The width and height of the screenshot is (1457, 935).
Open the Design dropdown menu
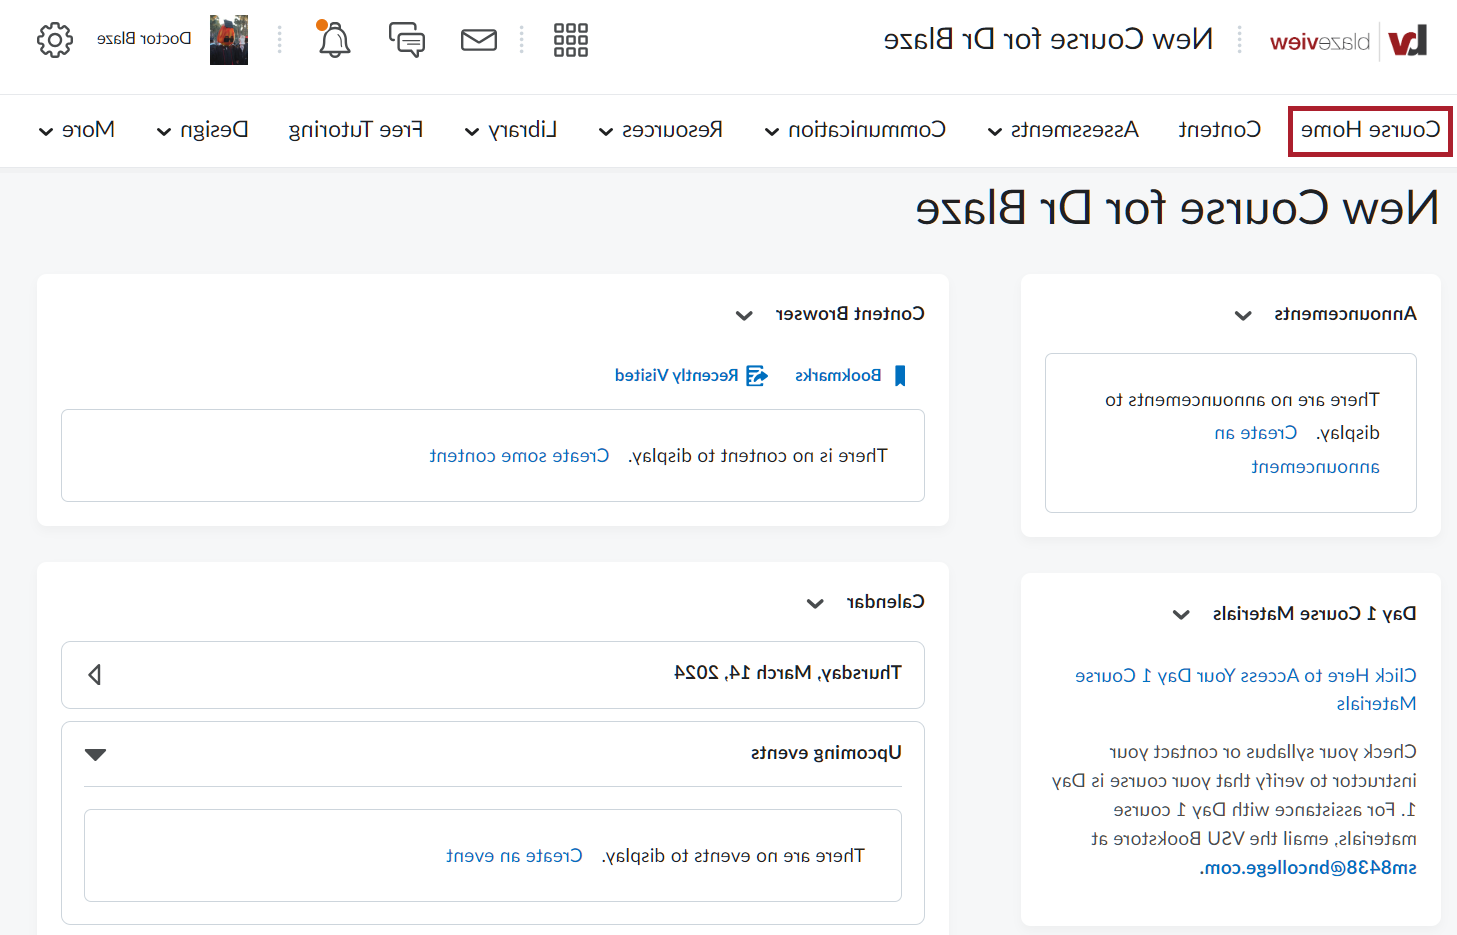pyautogui.click(x=202, y=130)
